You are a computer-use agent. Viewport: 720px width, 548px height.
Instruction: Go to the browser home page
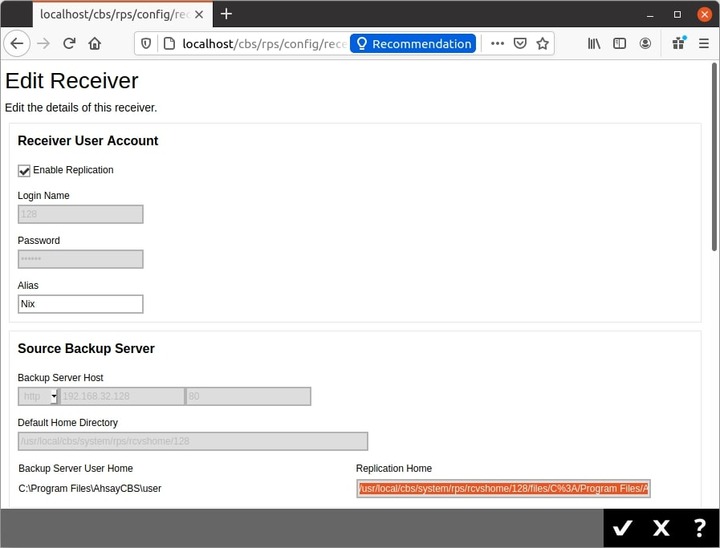[x=95, y=44]
